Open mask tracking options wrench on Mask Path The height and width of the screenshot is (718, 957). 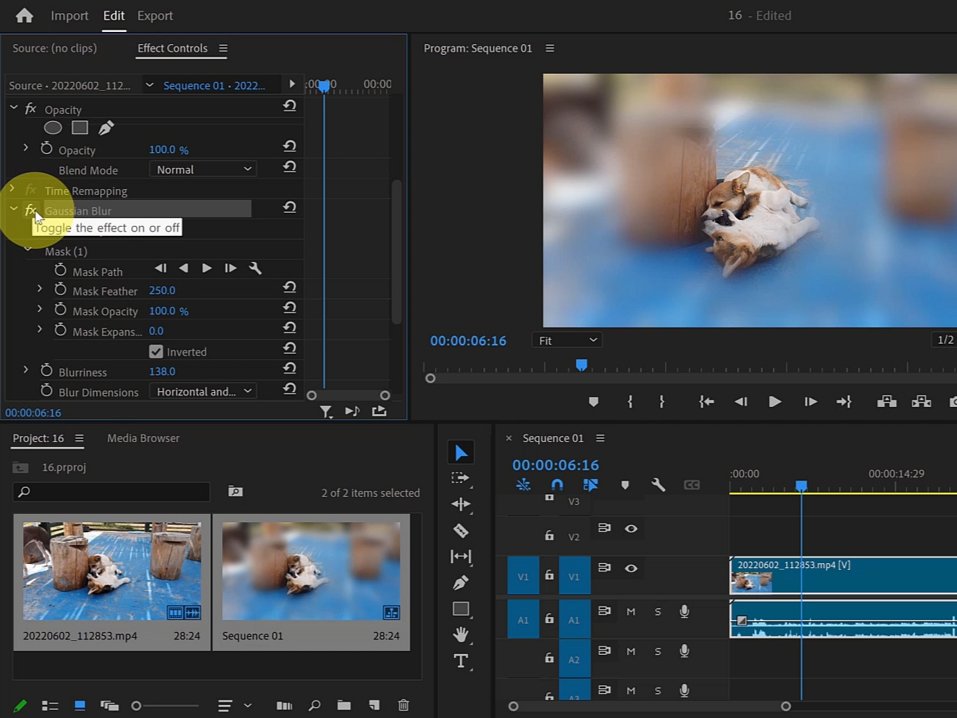click(255, 268)
